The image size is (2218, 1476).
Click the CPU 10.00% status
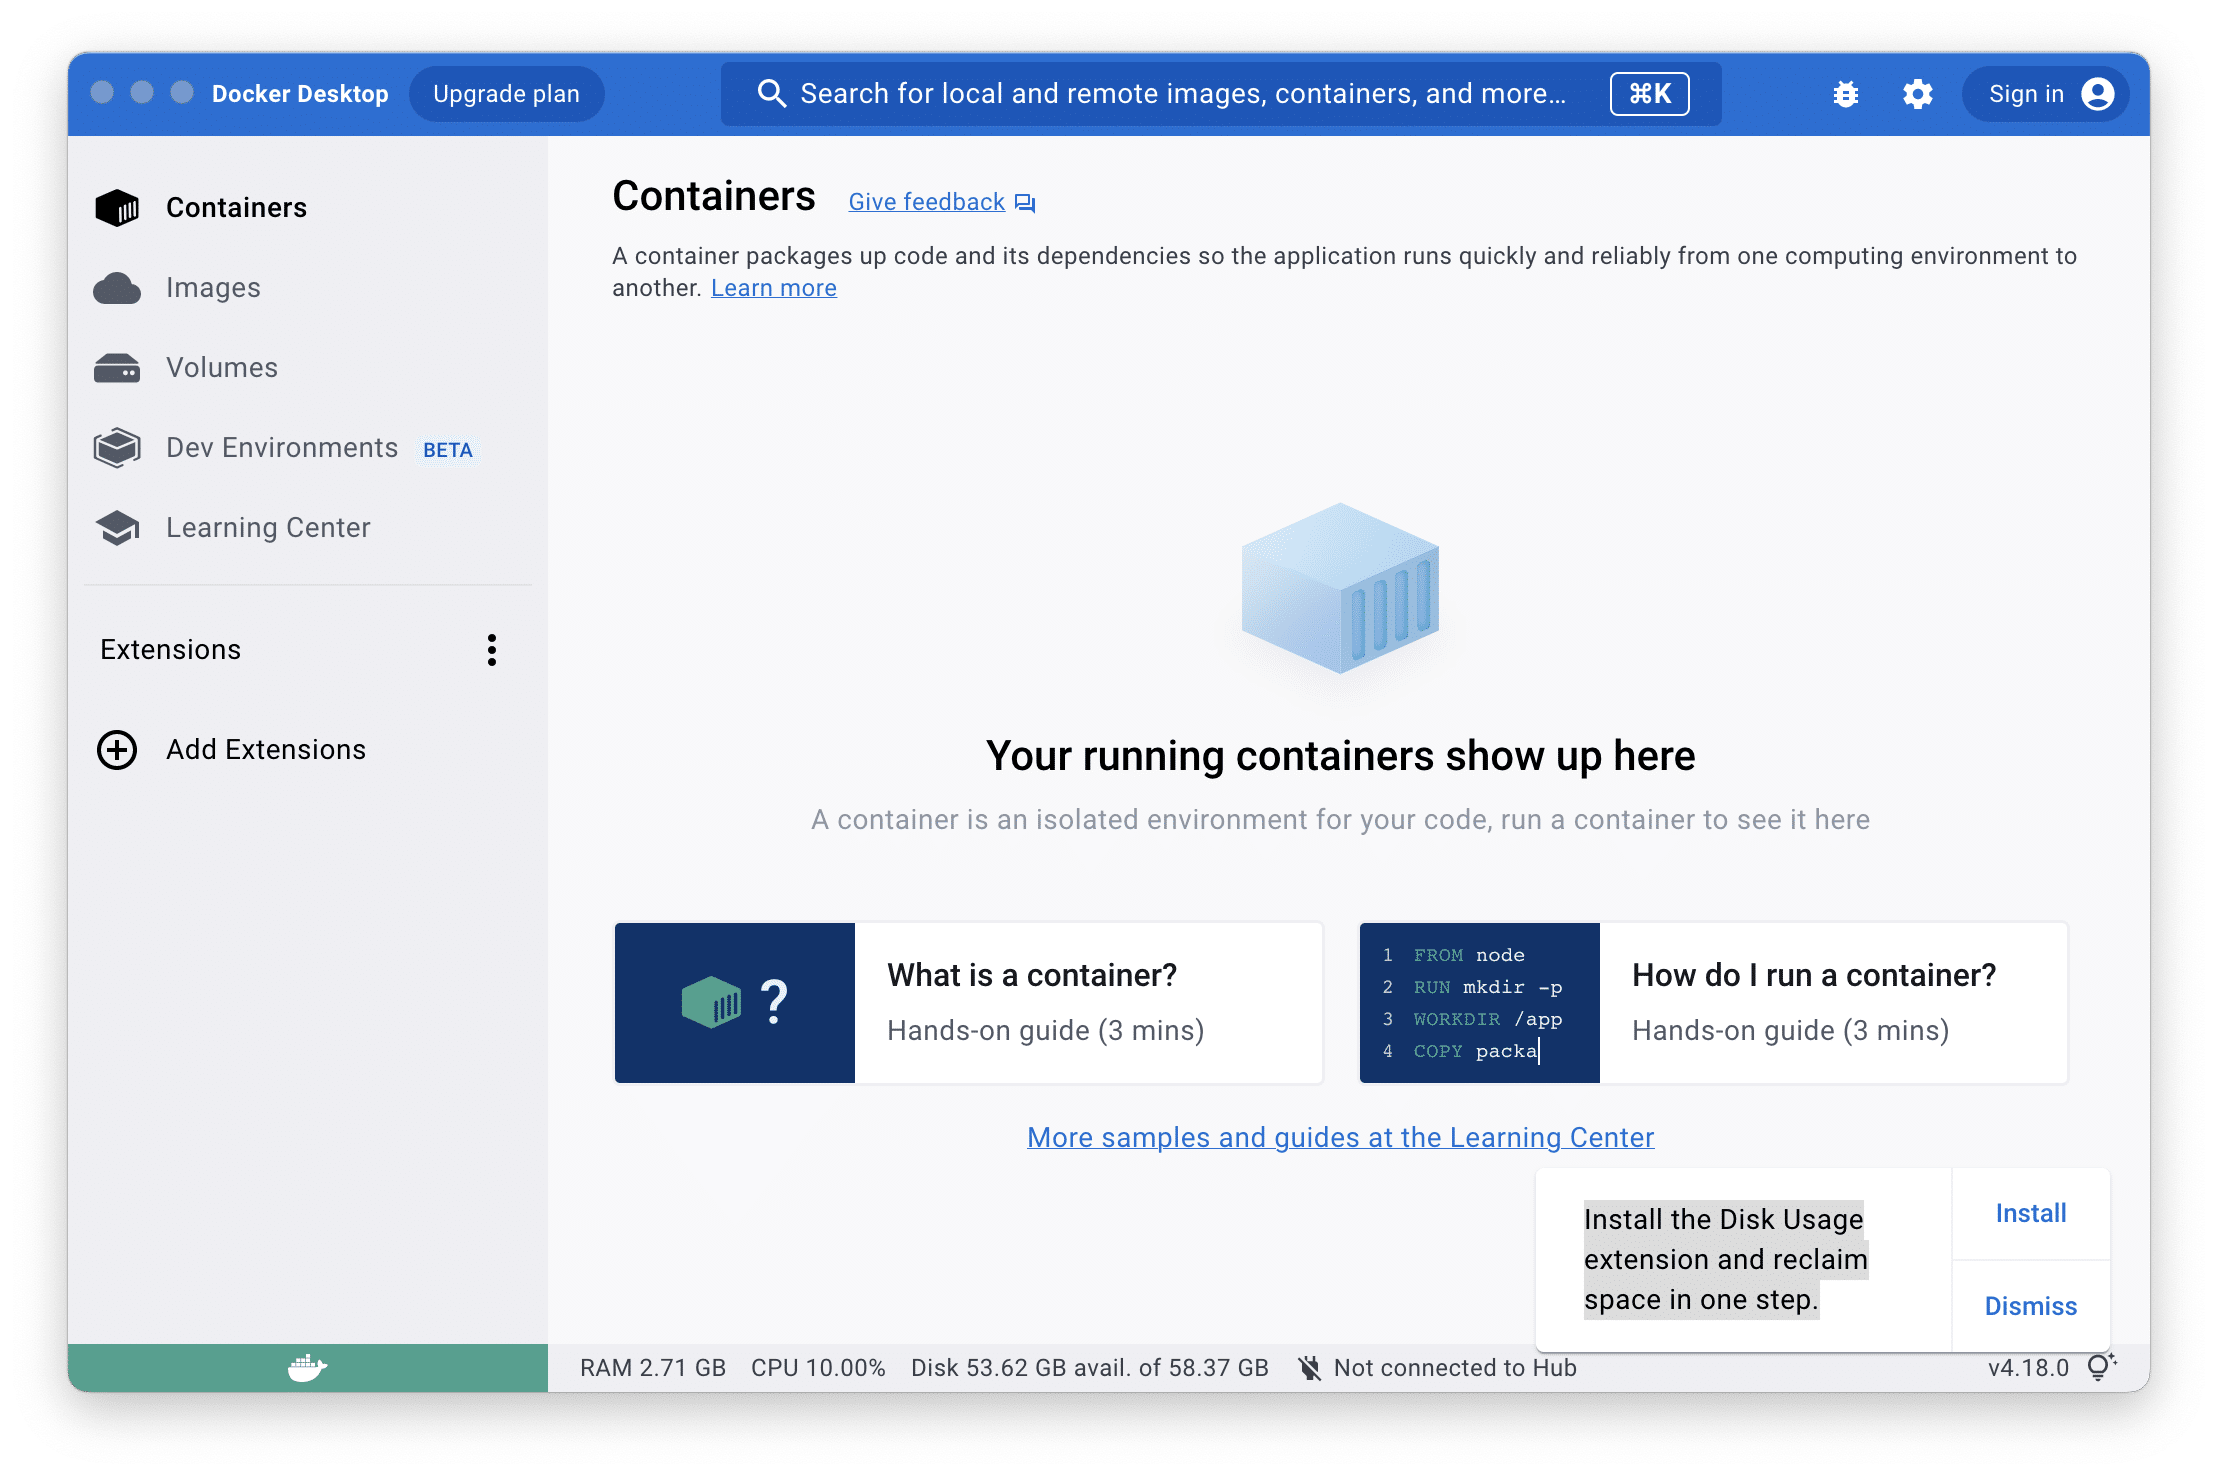point(818,1368)
